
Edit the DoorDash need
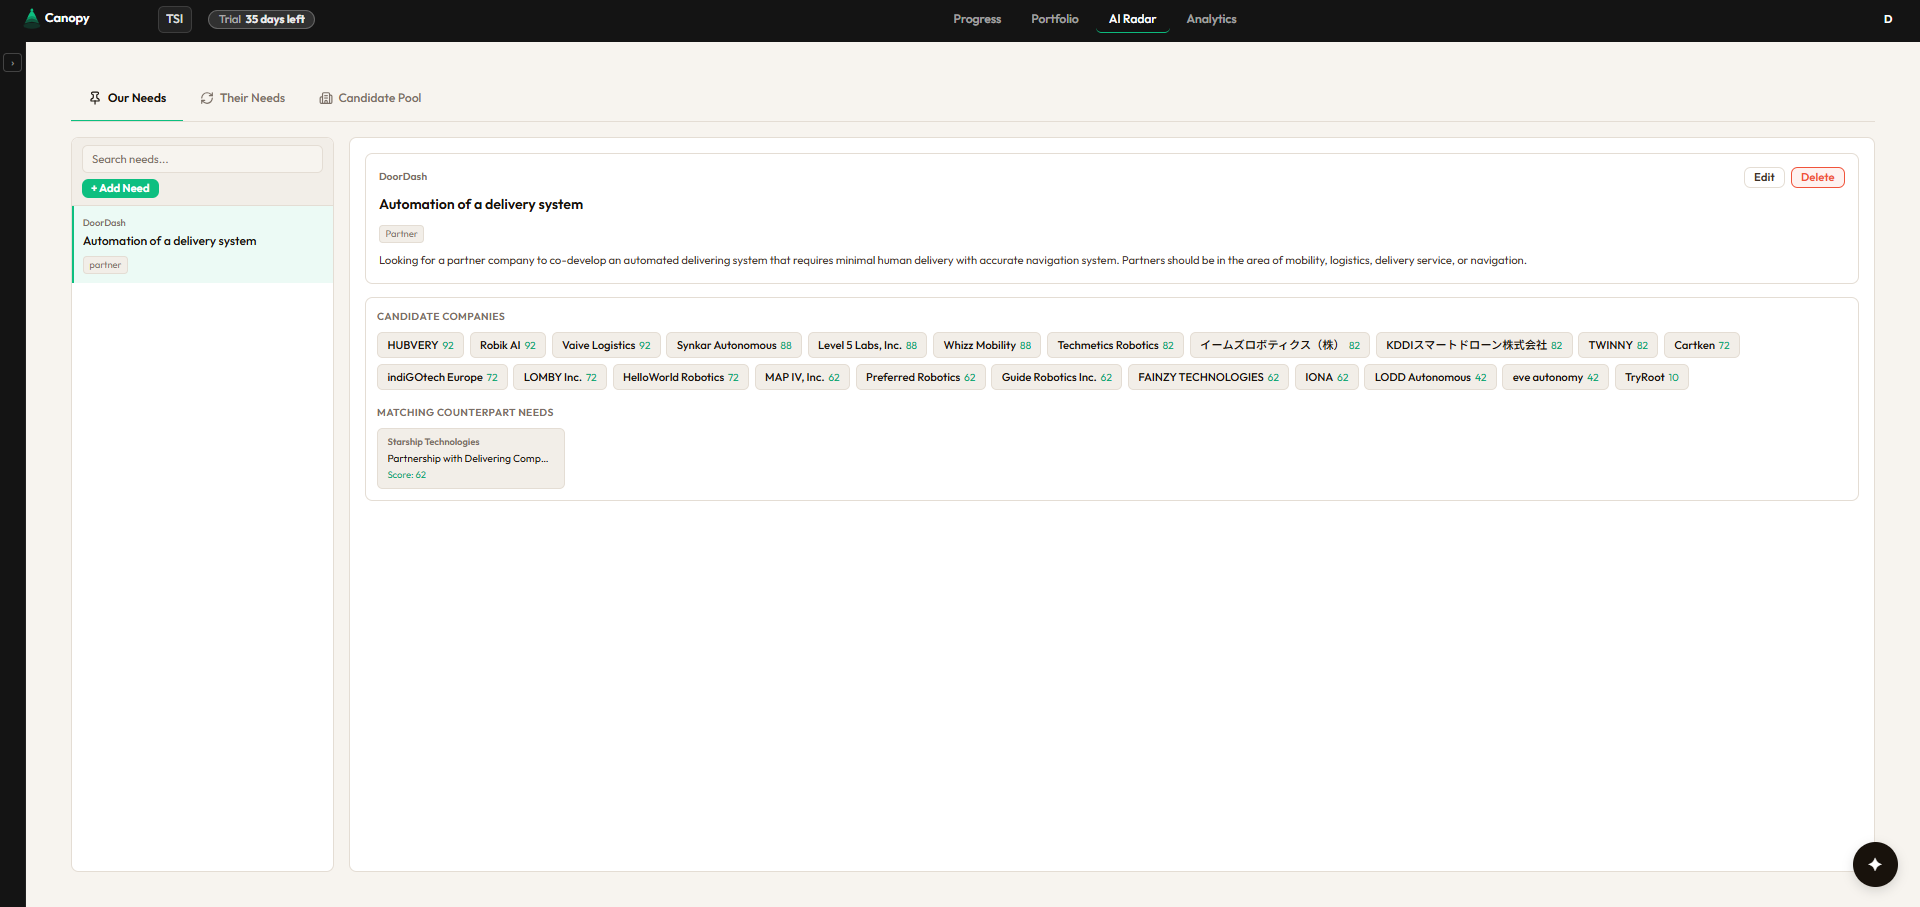click(x=1764, y=178)
